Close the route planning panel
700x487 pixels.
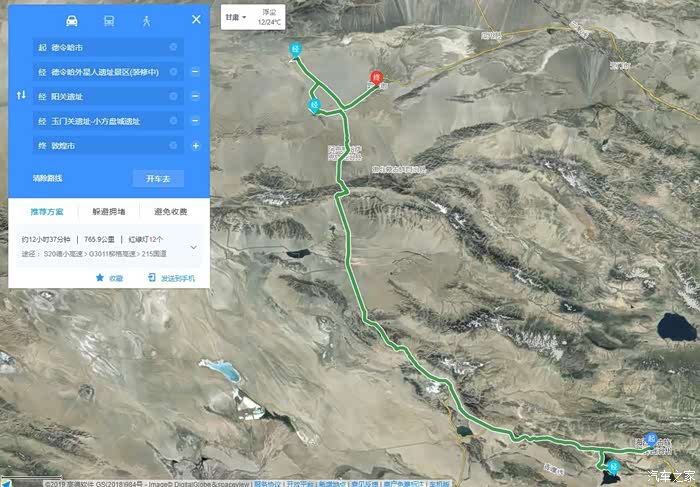pyautogui.click(x=196, y=20)
